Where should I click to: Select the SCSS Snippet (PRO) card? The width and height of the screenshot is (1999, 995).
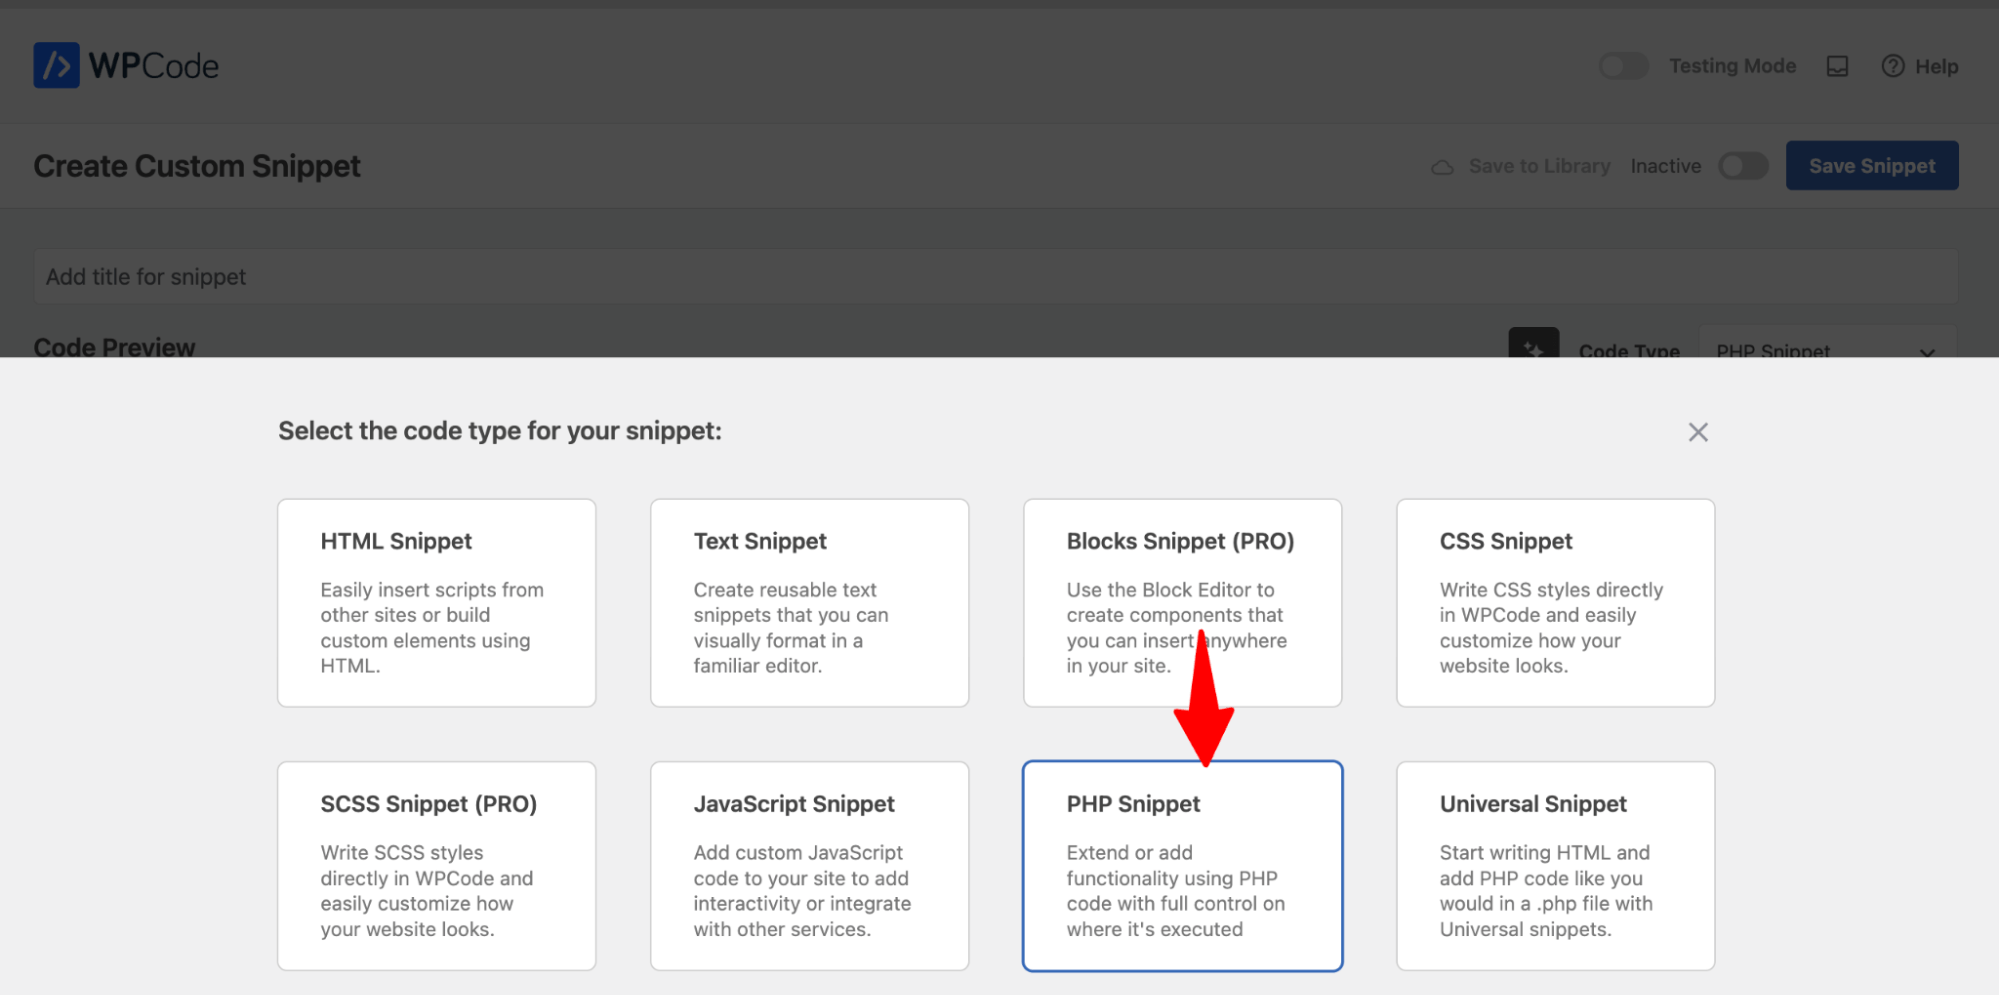436,866
